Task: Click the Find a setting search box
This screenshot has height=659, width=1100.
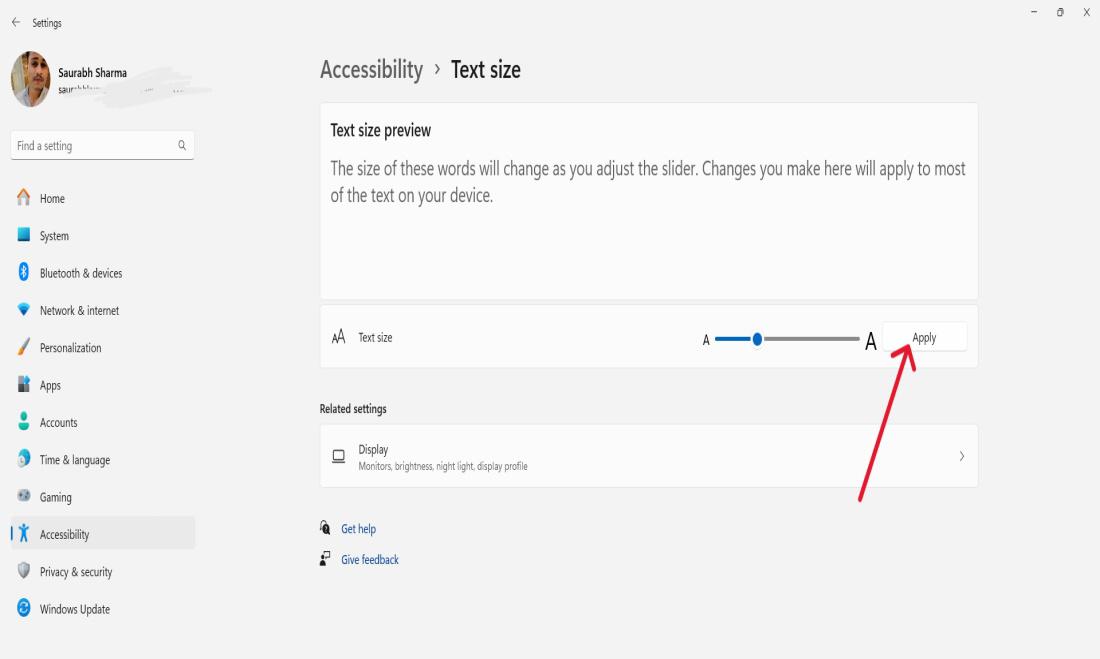Action: pyautogui.click(x=95, y=146)
